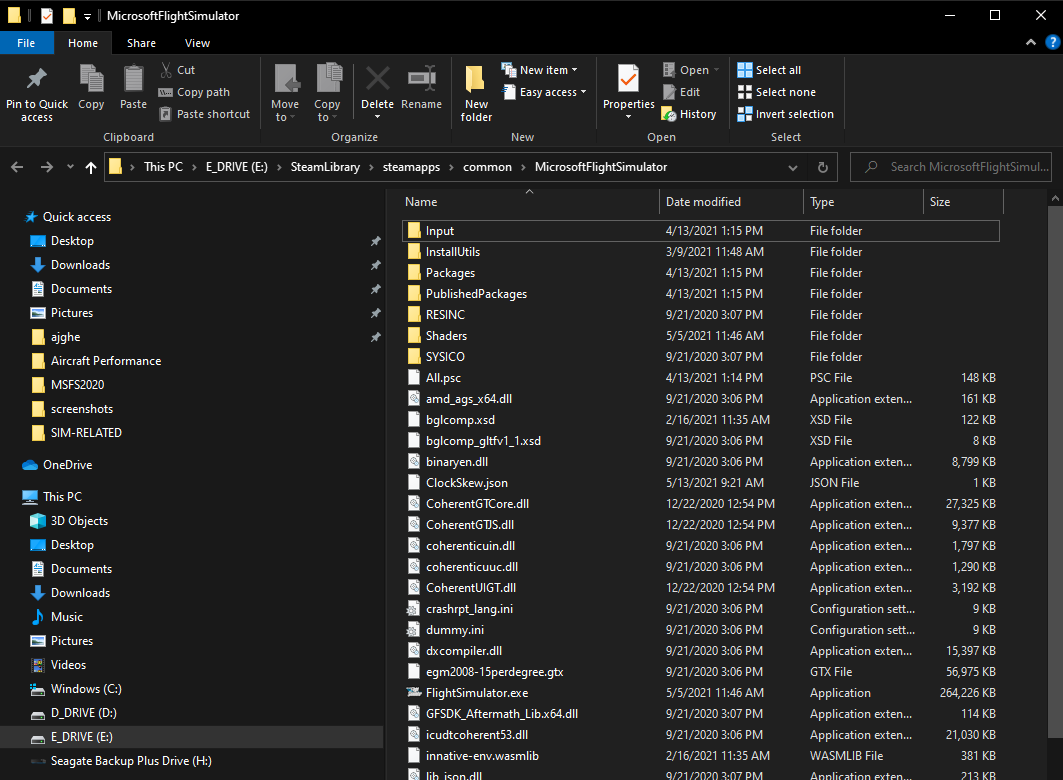Image resolution: width=1063 pixels, height=780 pixels.
Task: Click common in the address path
Action: click(487, 167)
